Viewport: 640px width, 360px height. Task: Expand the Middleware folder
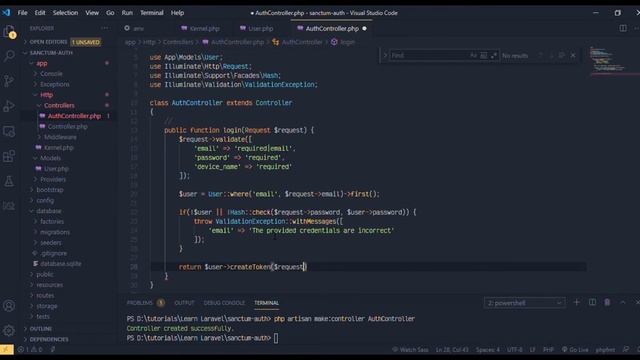click(x=60, y=137)
